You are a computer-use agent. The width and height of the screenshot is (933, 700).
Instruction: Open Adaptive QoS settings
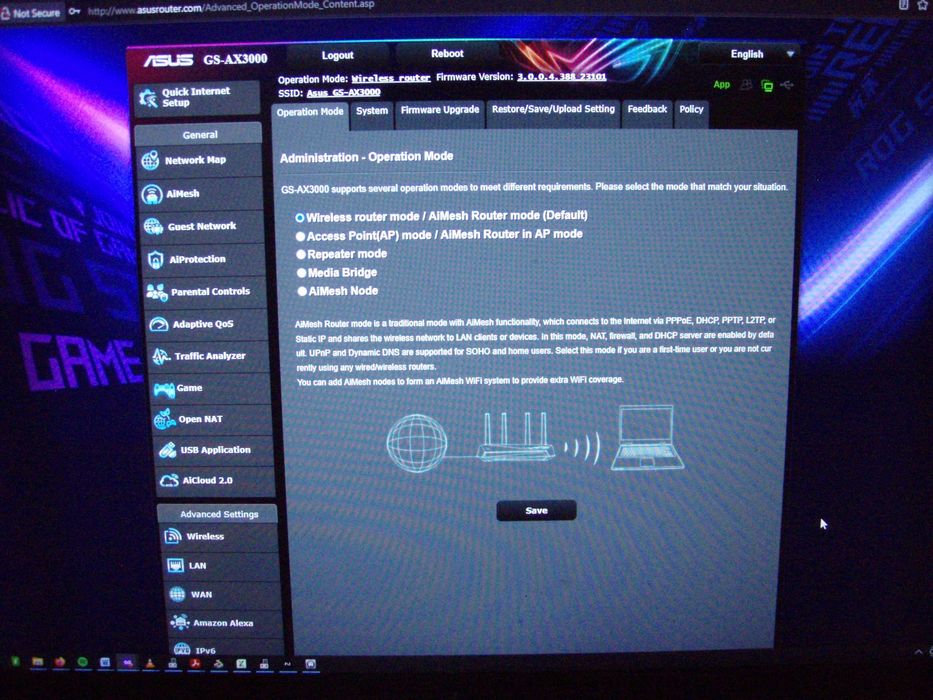coord(208,324)
